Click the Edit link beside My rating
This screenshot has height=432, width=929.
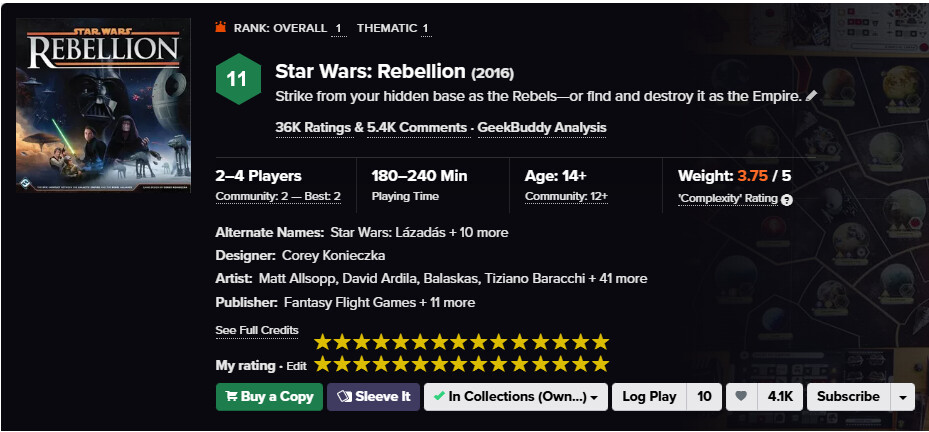point(296,367)
